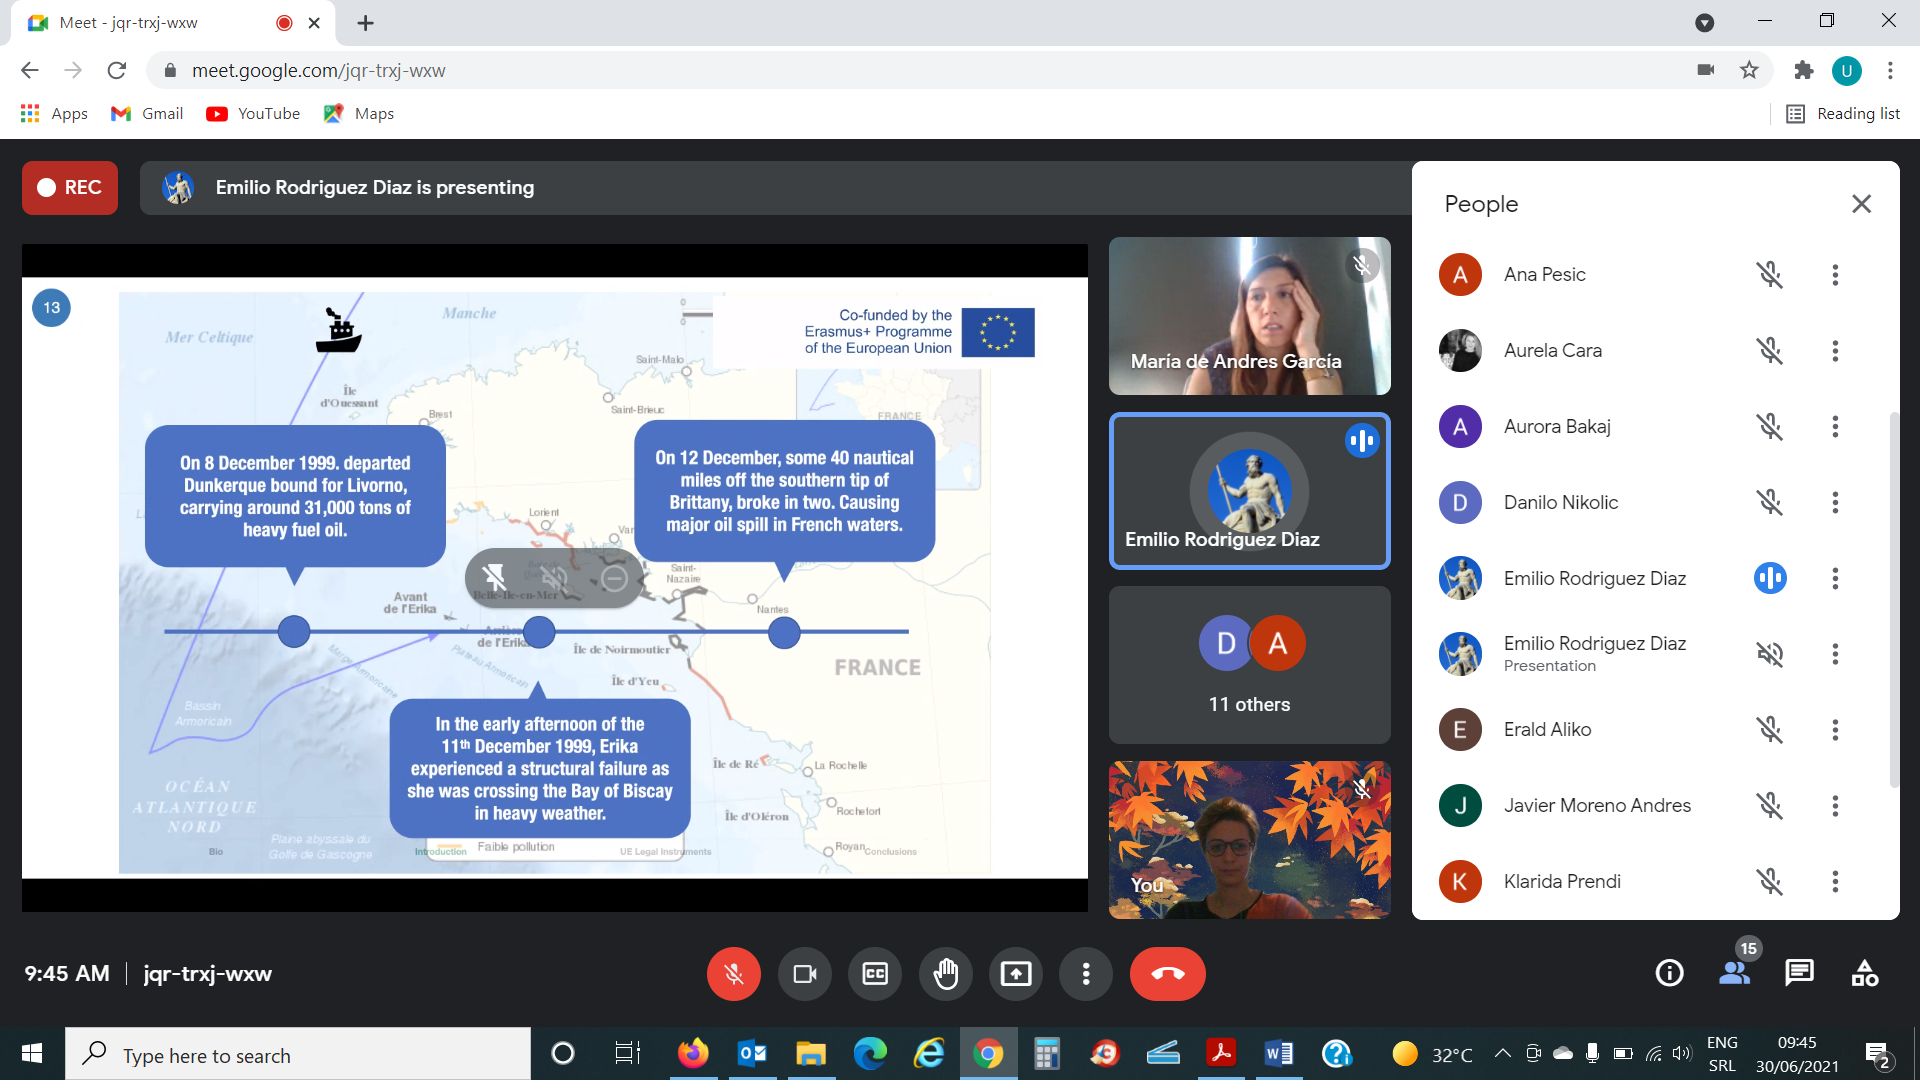Open the Gmail bookmark

[x=147, y=114]
